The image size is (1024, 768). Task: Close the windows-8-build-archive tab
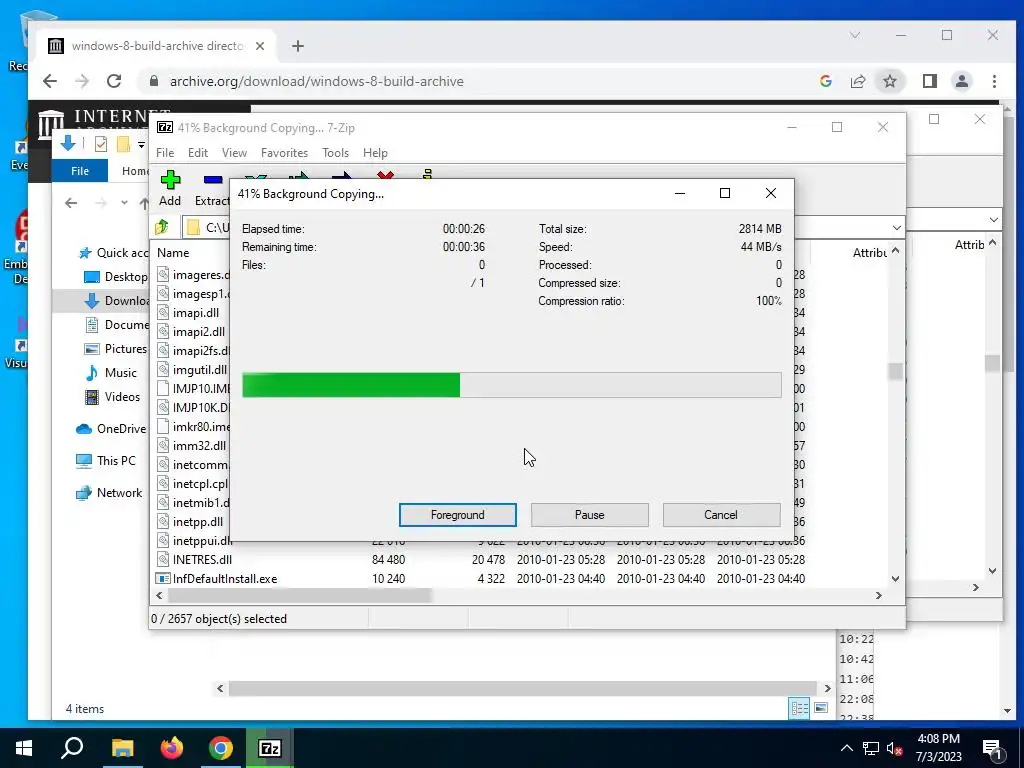click(260, 46)
